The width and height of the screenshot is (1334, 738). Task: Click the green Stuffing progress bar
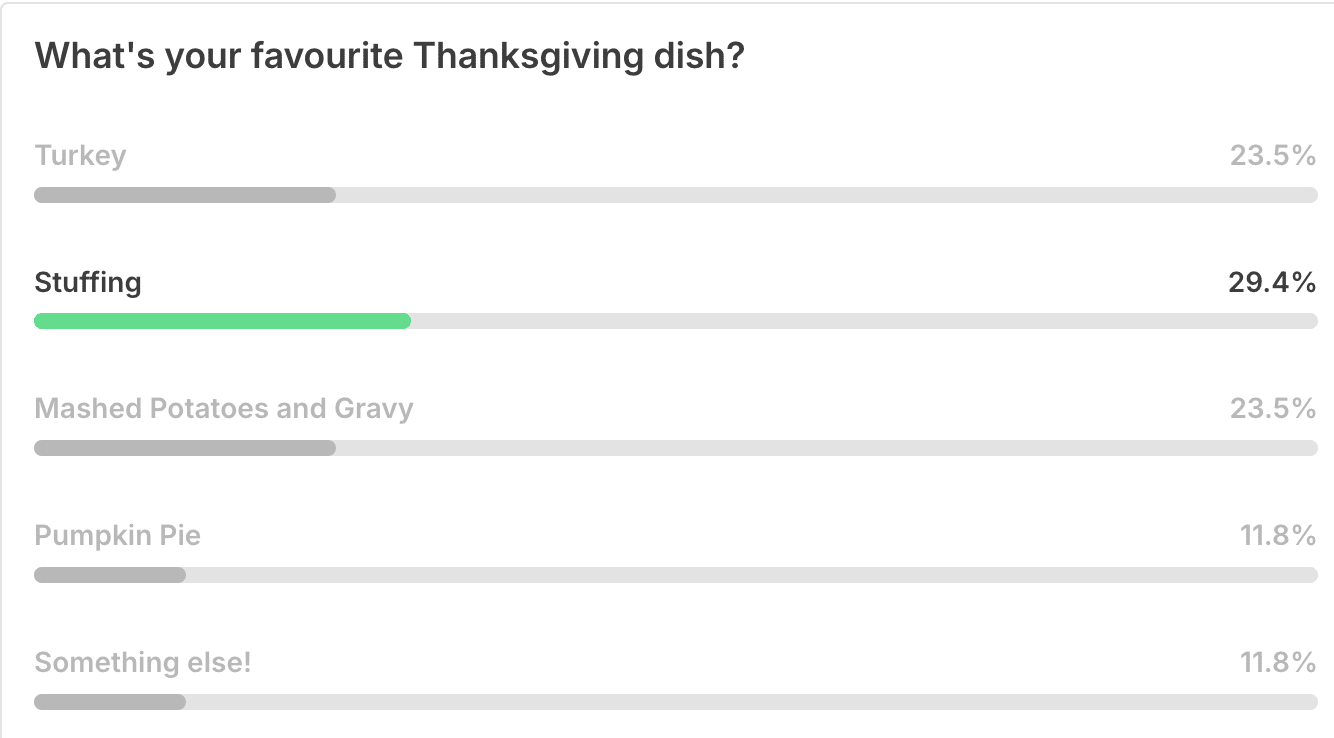point(222,321)
